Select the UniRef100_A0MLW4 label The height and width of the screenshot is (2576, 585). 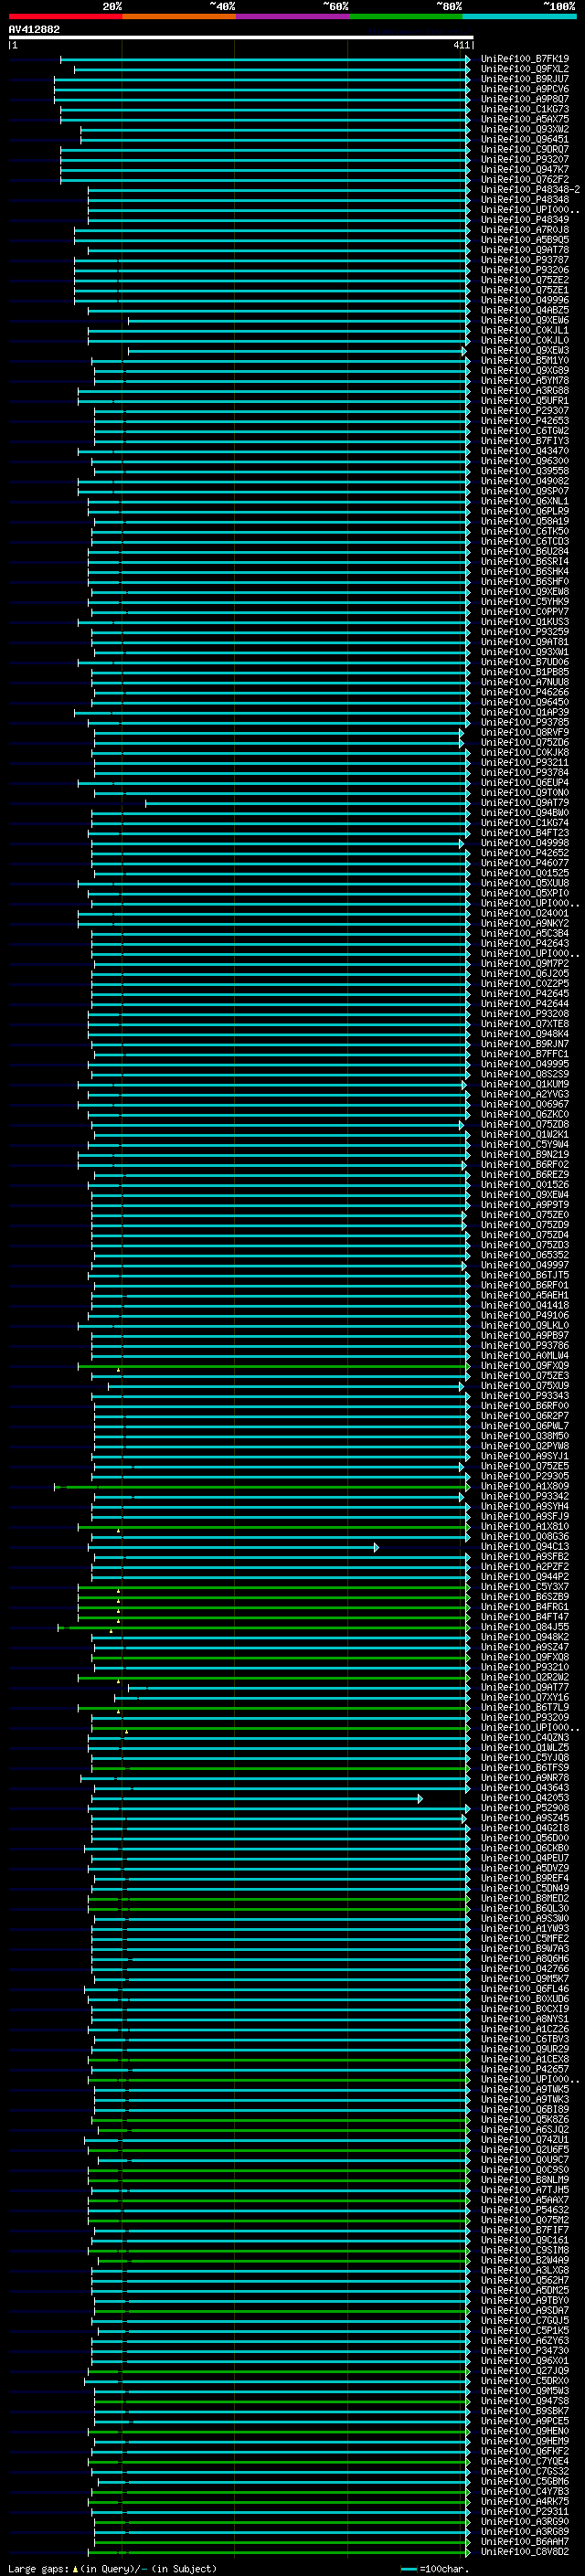pyautogui.click(x=524, y=1356)
